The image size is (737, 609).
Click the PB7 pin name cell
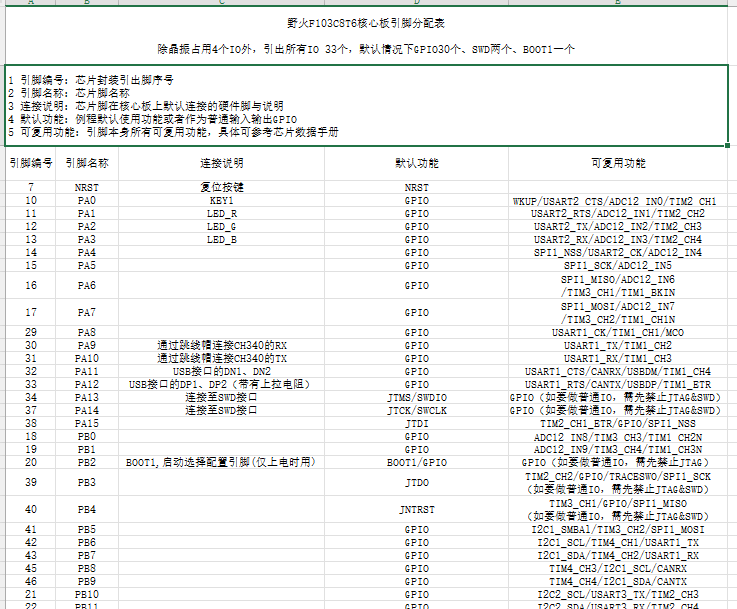(87, 555)
